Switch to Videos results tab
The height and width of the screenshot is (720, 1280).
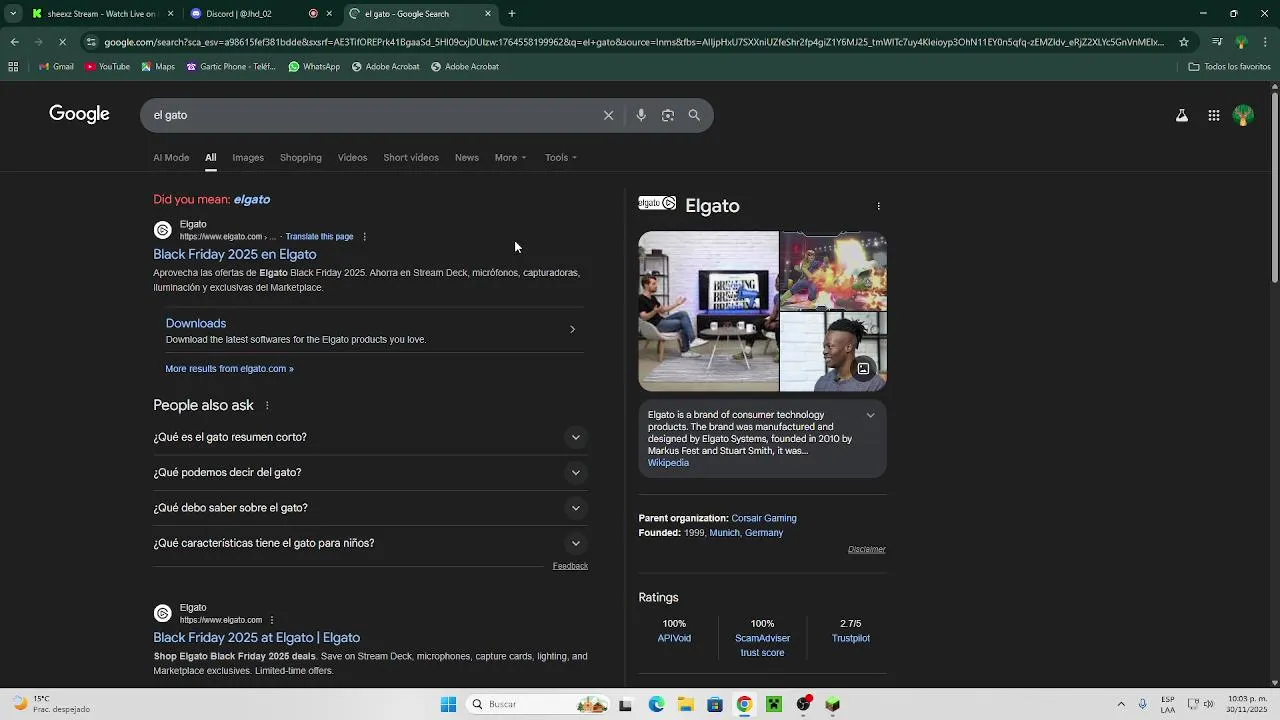tap(352, 158)
